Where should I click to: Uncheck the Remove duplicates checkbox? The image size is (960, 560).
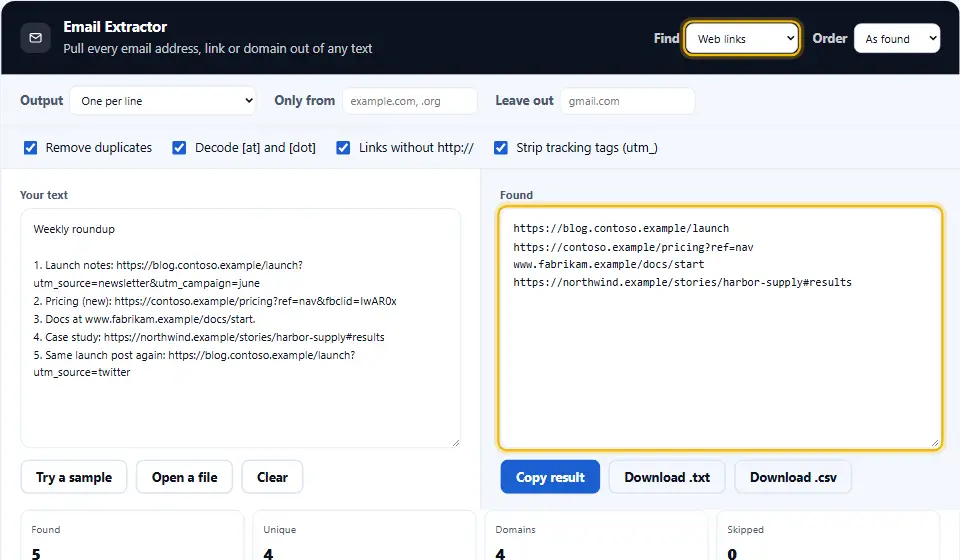pyautogui.click(x=30, y=147)
